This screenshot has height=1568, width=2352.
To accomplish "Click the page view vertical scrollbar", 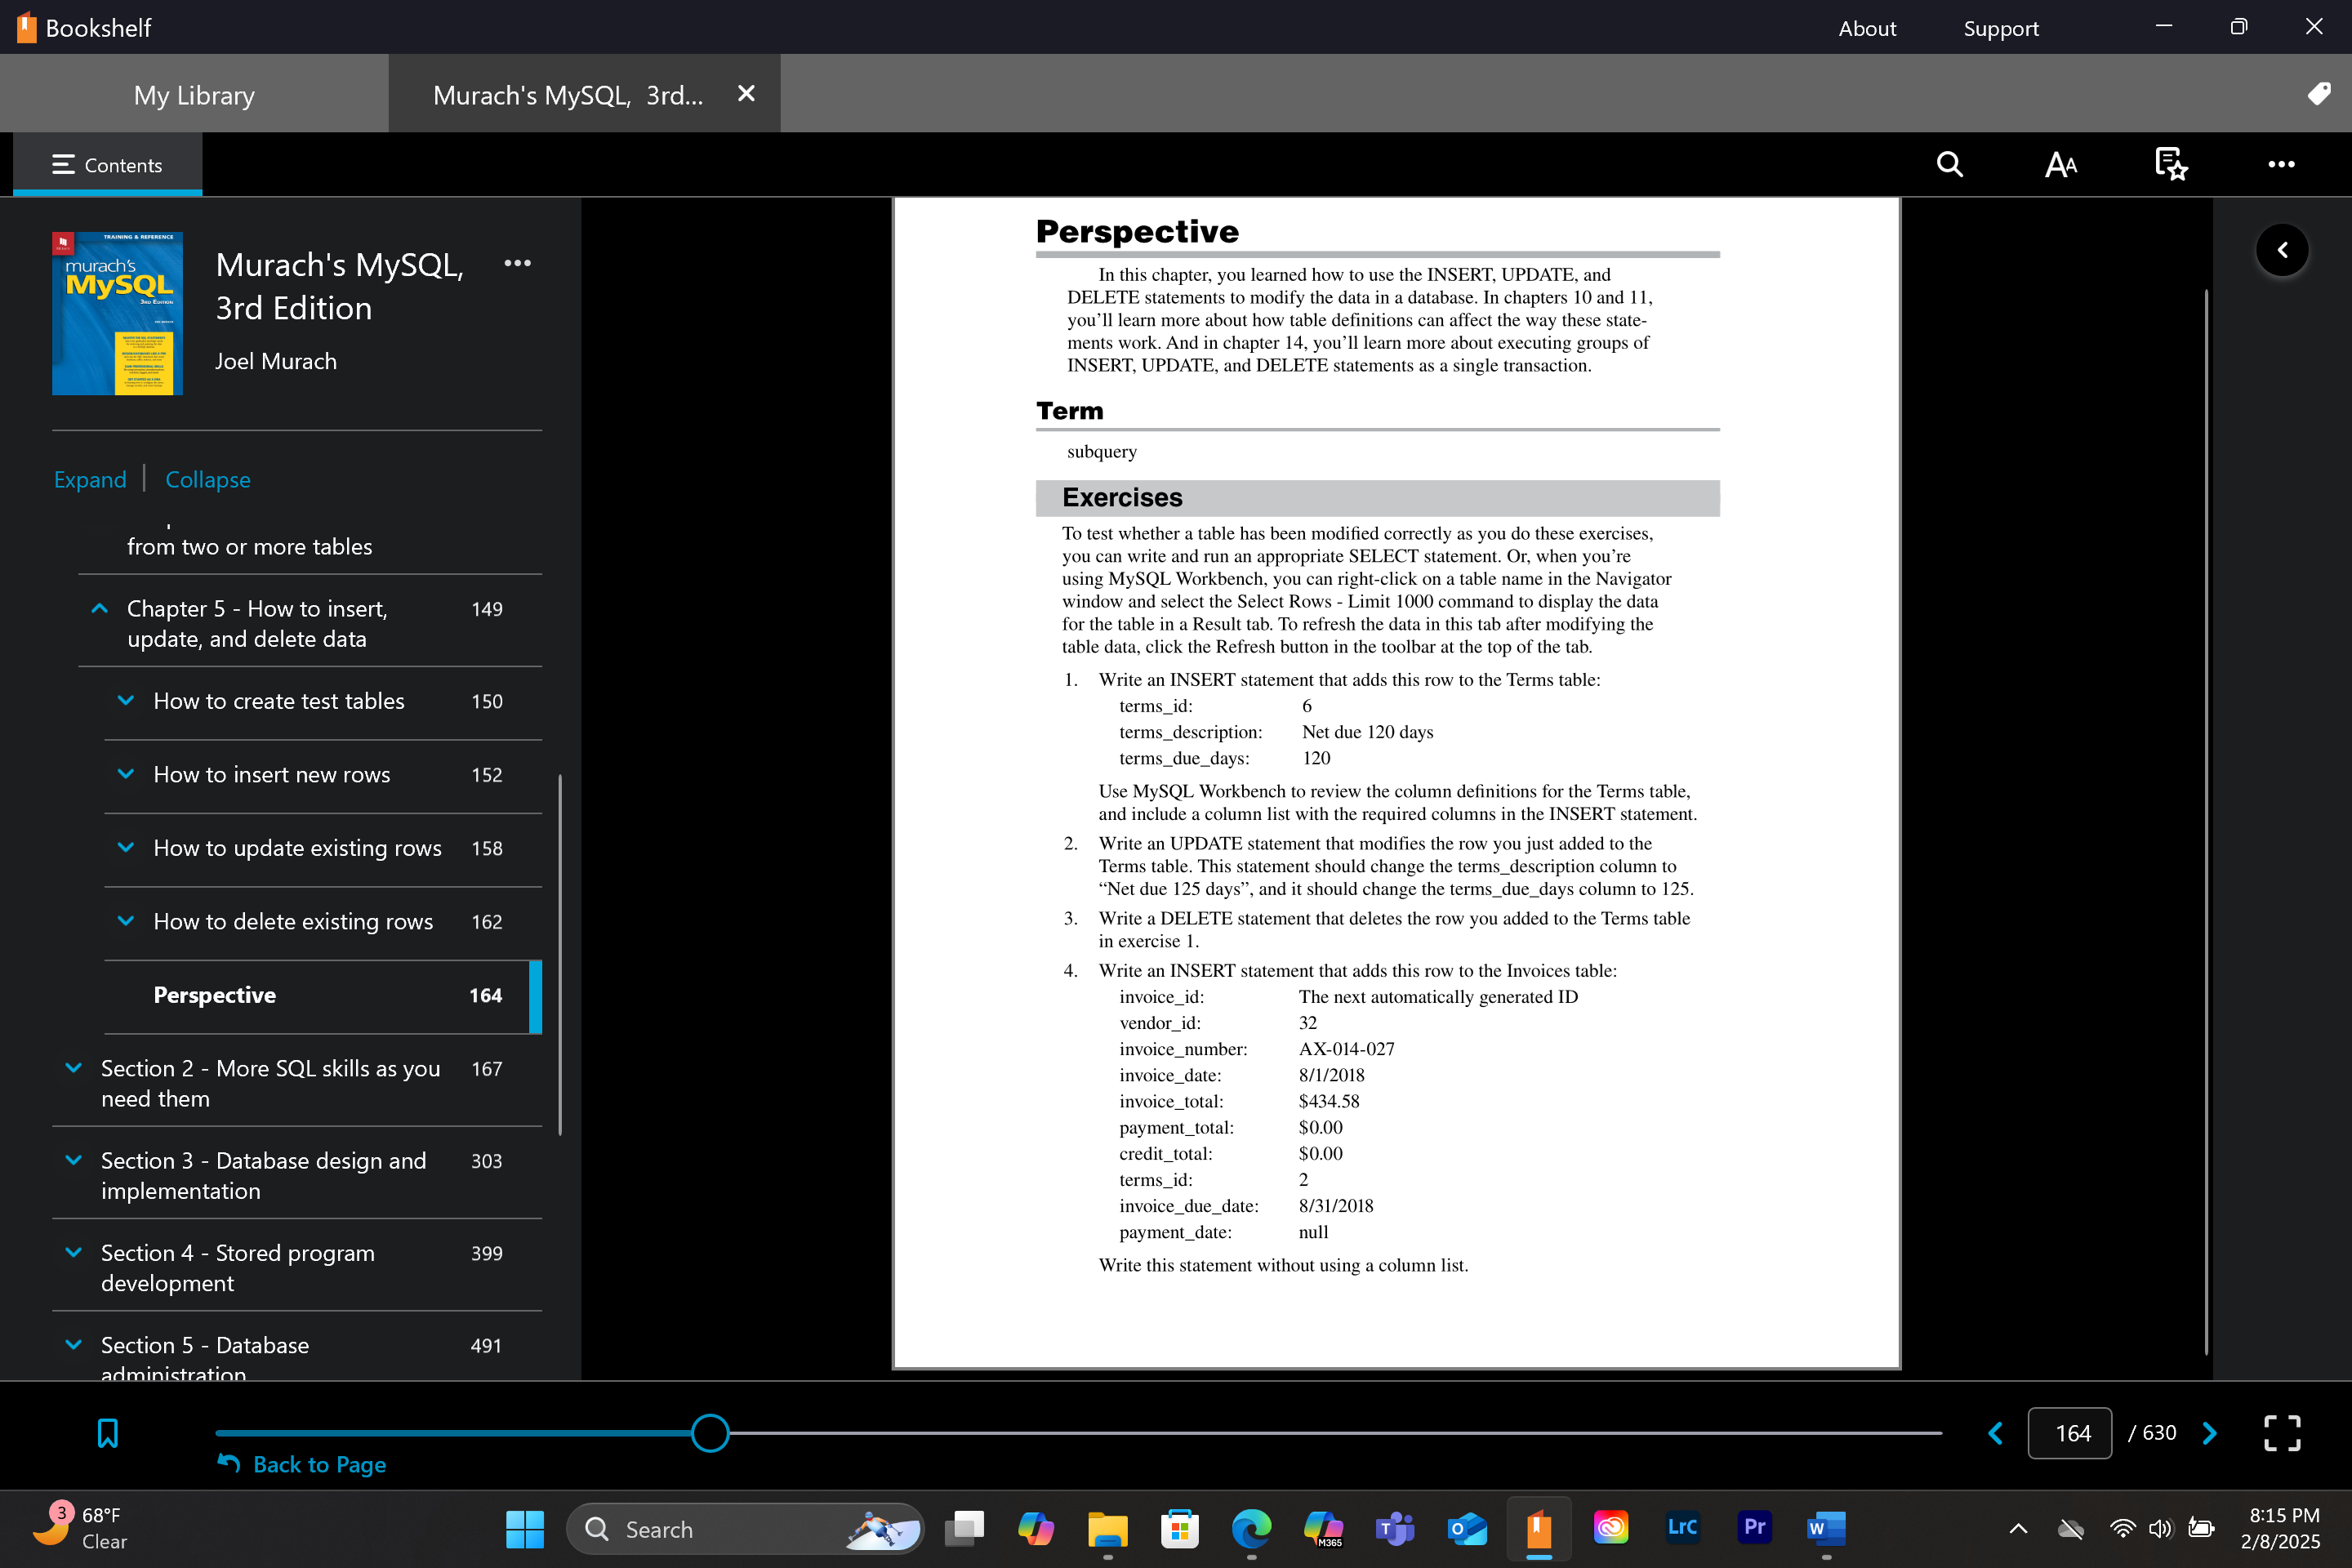I will click(x=2206, y=822).
